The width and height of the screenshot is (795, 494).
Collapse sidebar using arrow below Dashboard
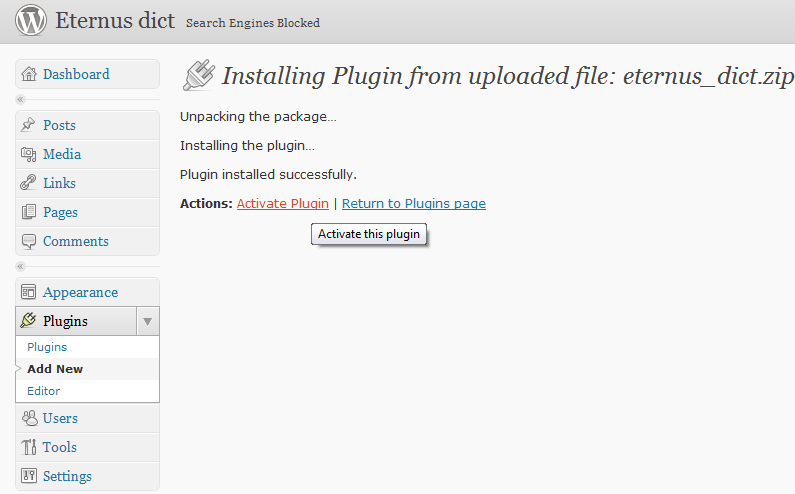pos(20,99)
